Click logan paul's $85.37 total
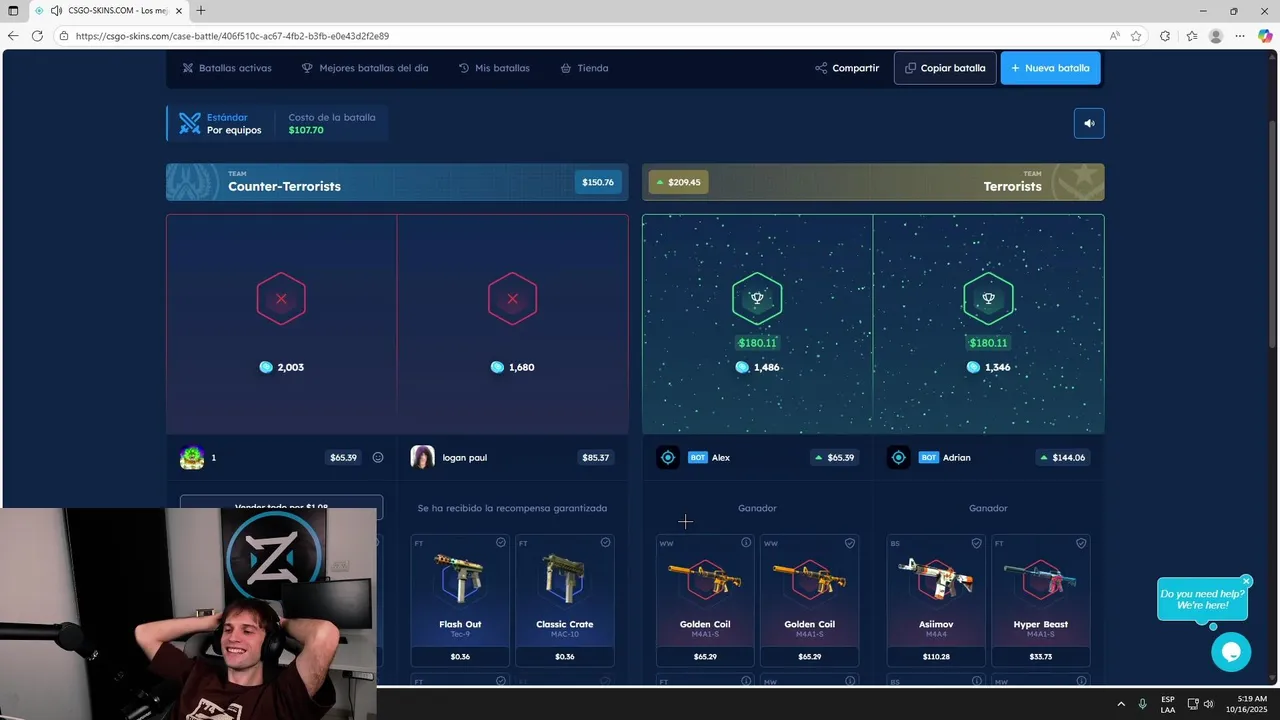Screen dimensions: 1280x720 (x=596, y=457)
